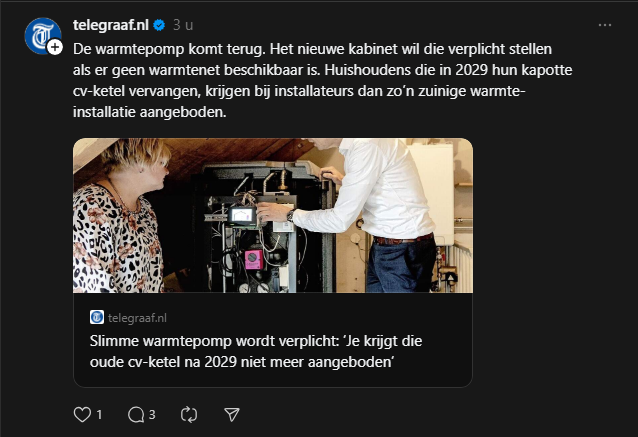Open the 'Slimme warmtepomp wordt verplicht' headline
This screenshot has width=638, height=437.
coord(256,351)
